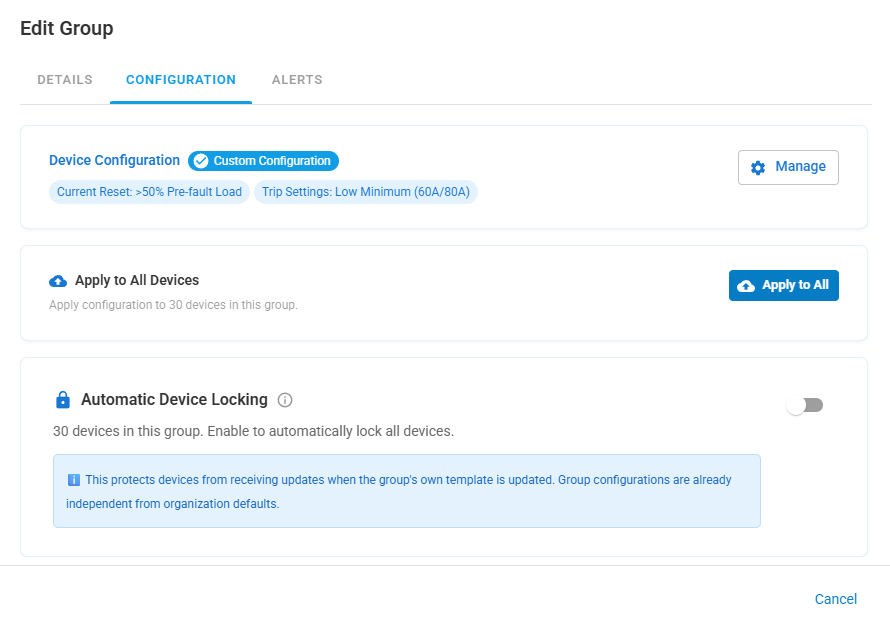Open the Alerts tab
The image size is (890, 630).
pos(297,80)
